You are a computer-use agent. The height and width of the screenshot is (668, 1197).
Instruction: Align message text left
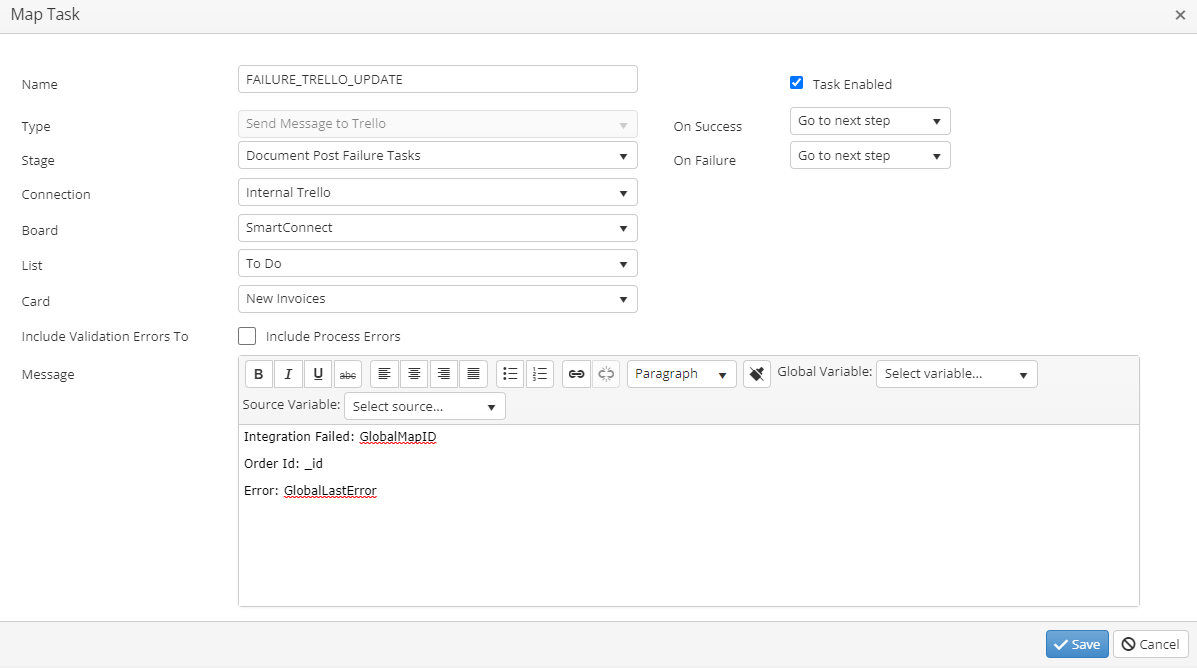384,374
